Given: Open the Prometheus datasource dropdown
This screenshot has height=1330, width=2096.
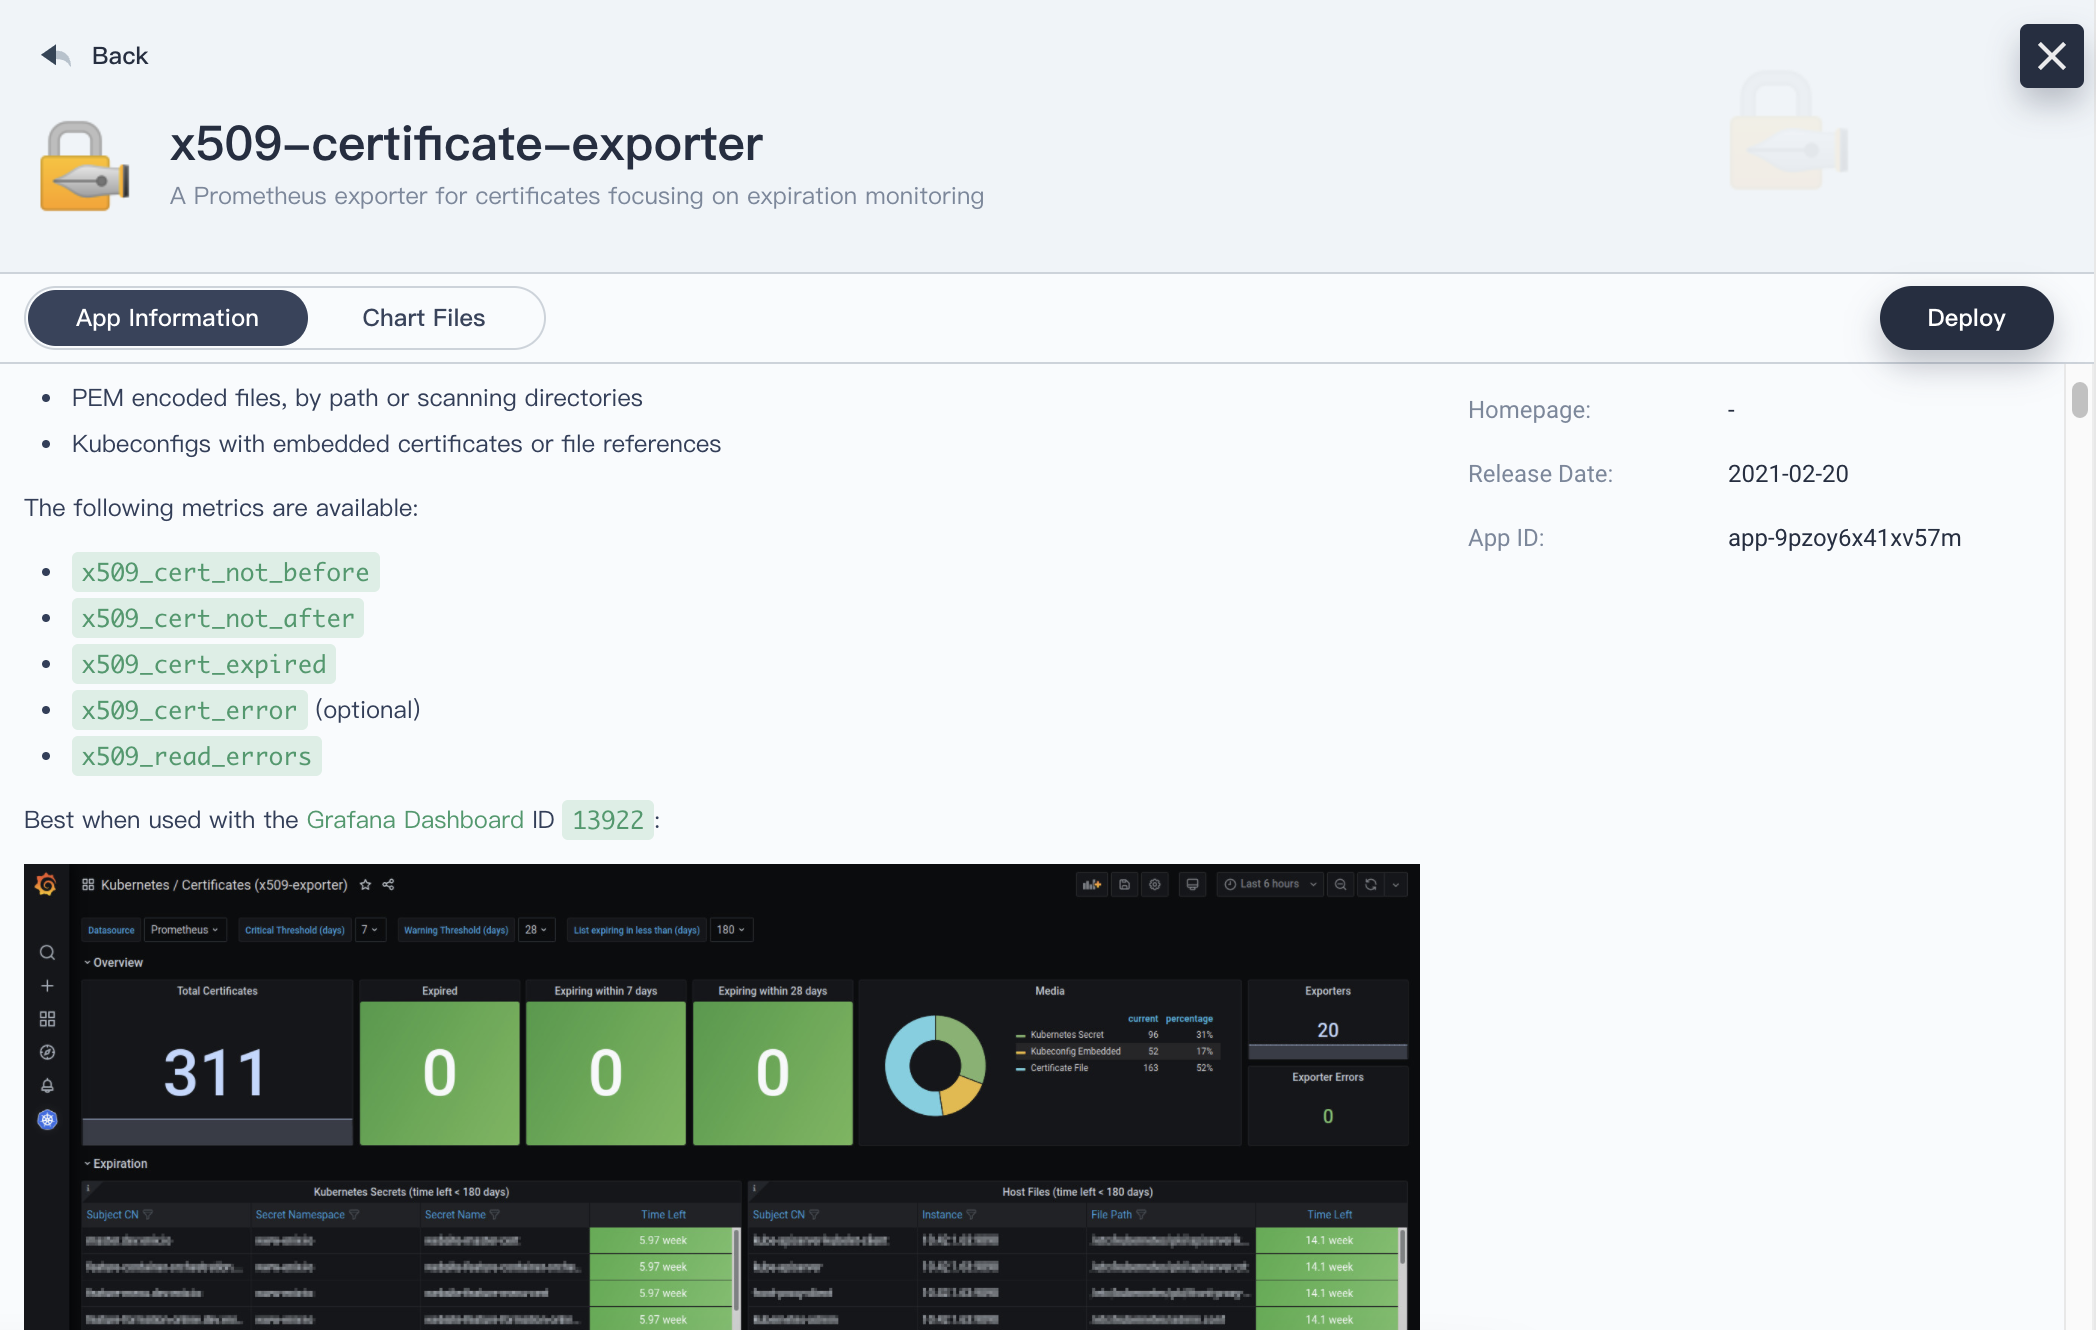Looking at the screenshot, I should click(185, 930).
